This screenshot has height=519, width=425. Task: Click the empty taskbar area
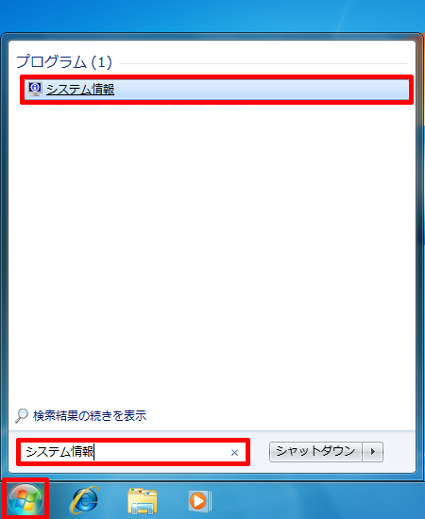[x=317, y=500]
